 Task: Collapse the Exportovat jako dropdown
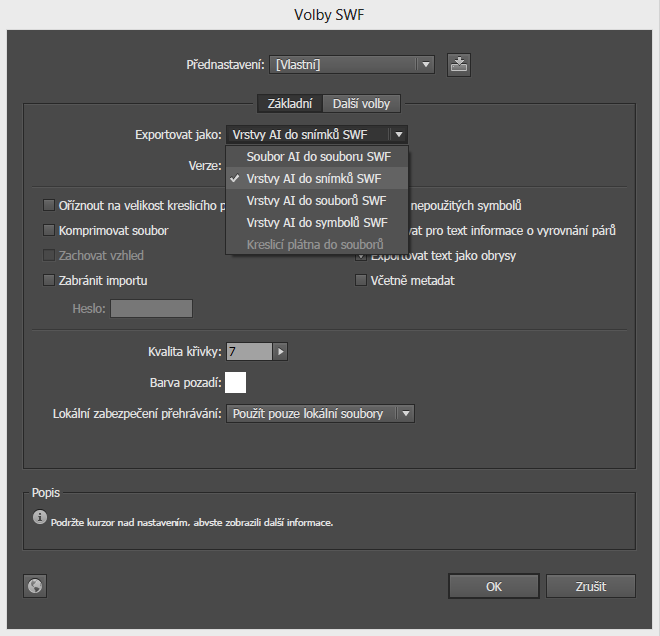tap(317, 135)
